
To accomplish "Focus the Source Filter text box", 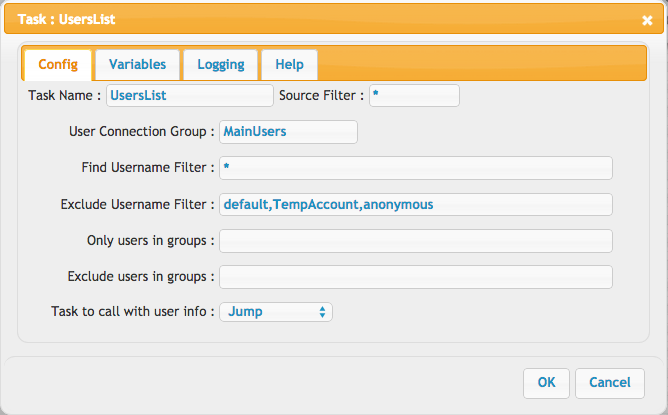I will [414, 95].
